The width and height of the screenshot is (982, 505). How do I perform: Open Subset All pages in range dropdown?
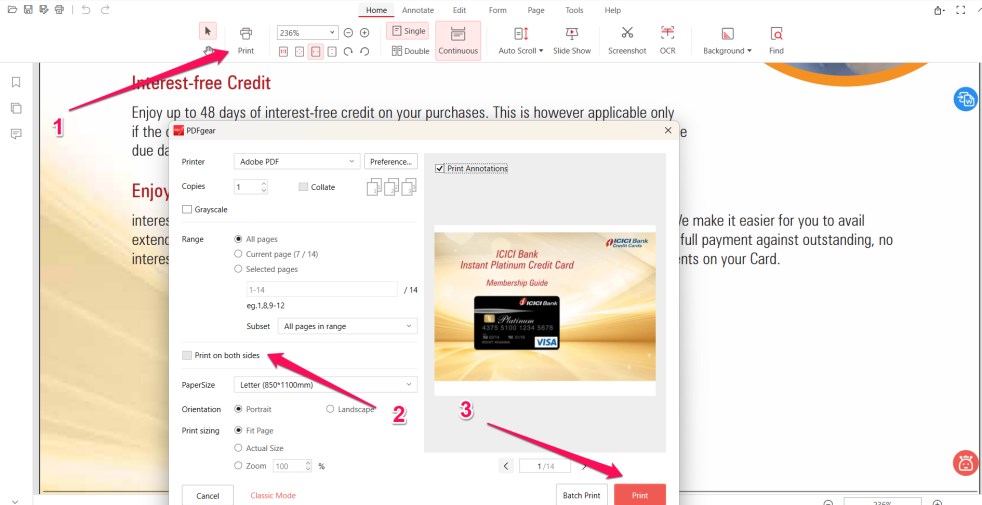tap(347, 326)
